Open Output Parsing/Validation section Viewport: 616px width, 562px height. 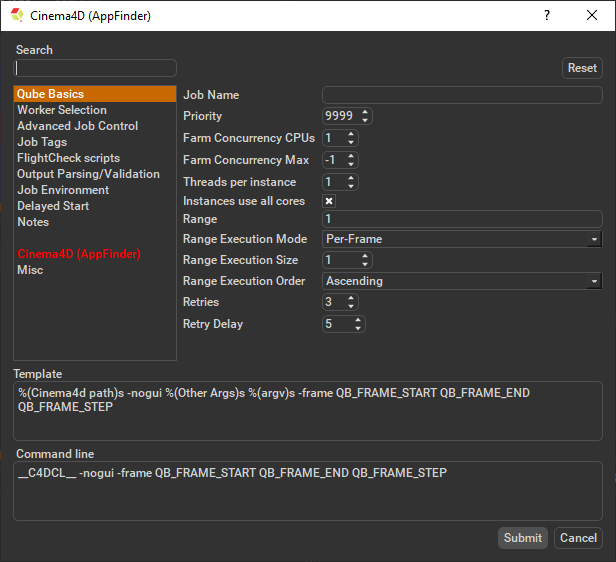(95, 174)
